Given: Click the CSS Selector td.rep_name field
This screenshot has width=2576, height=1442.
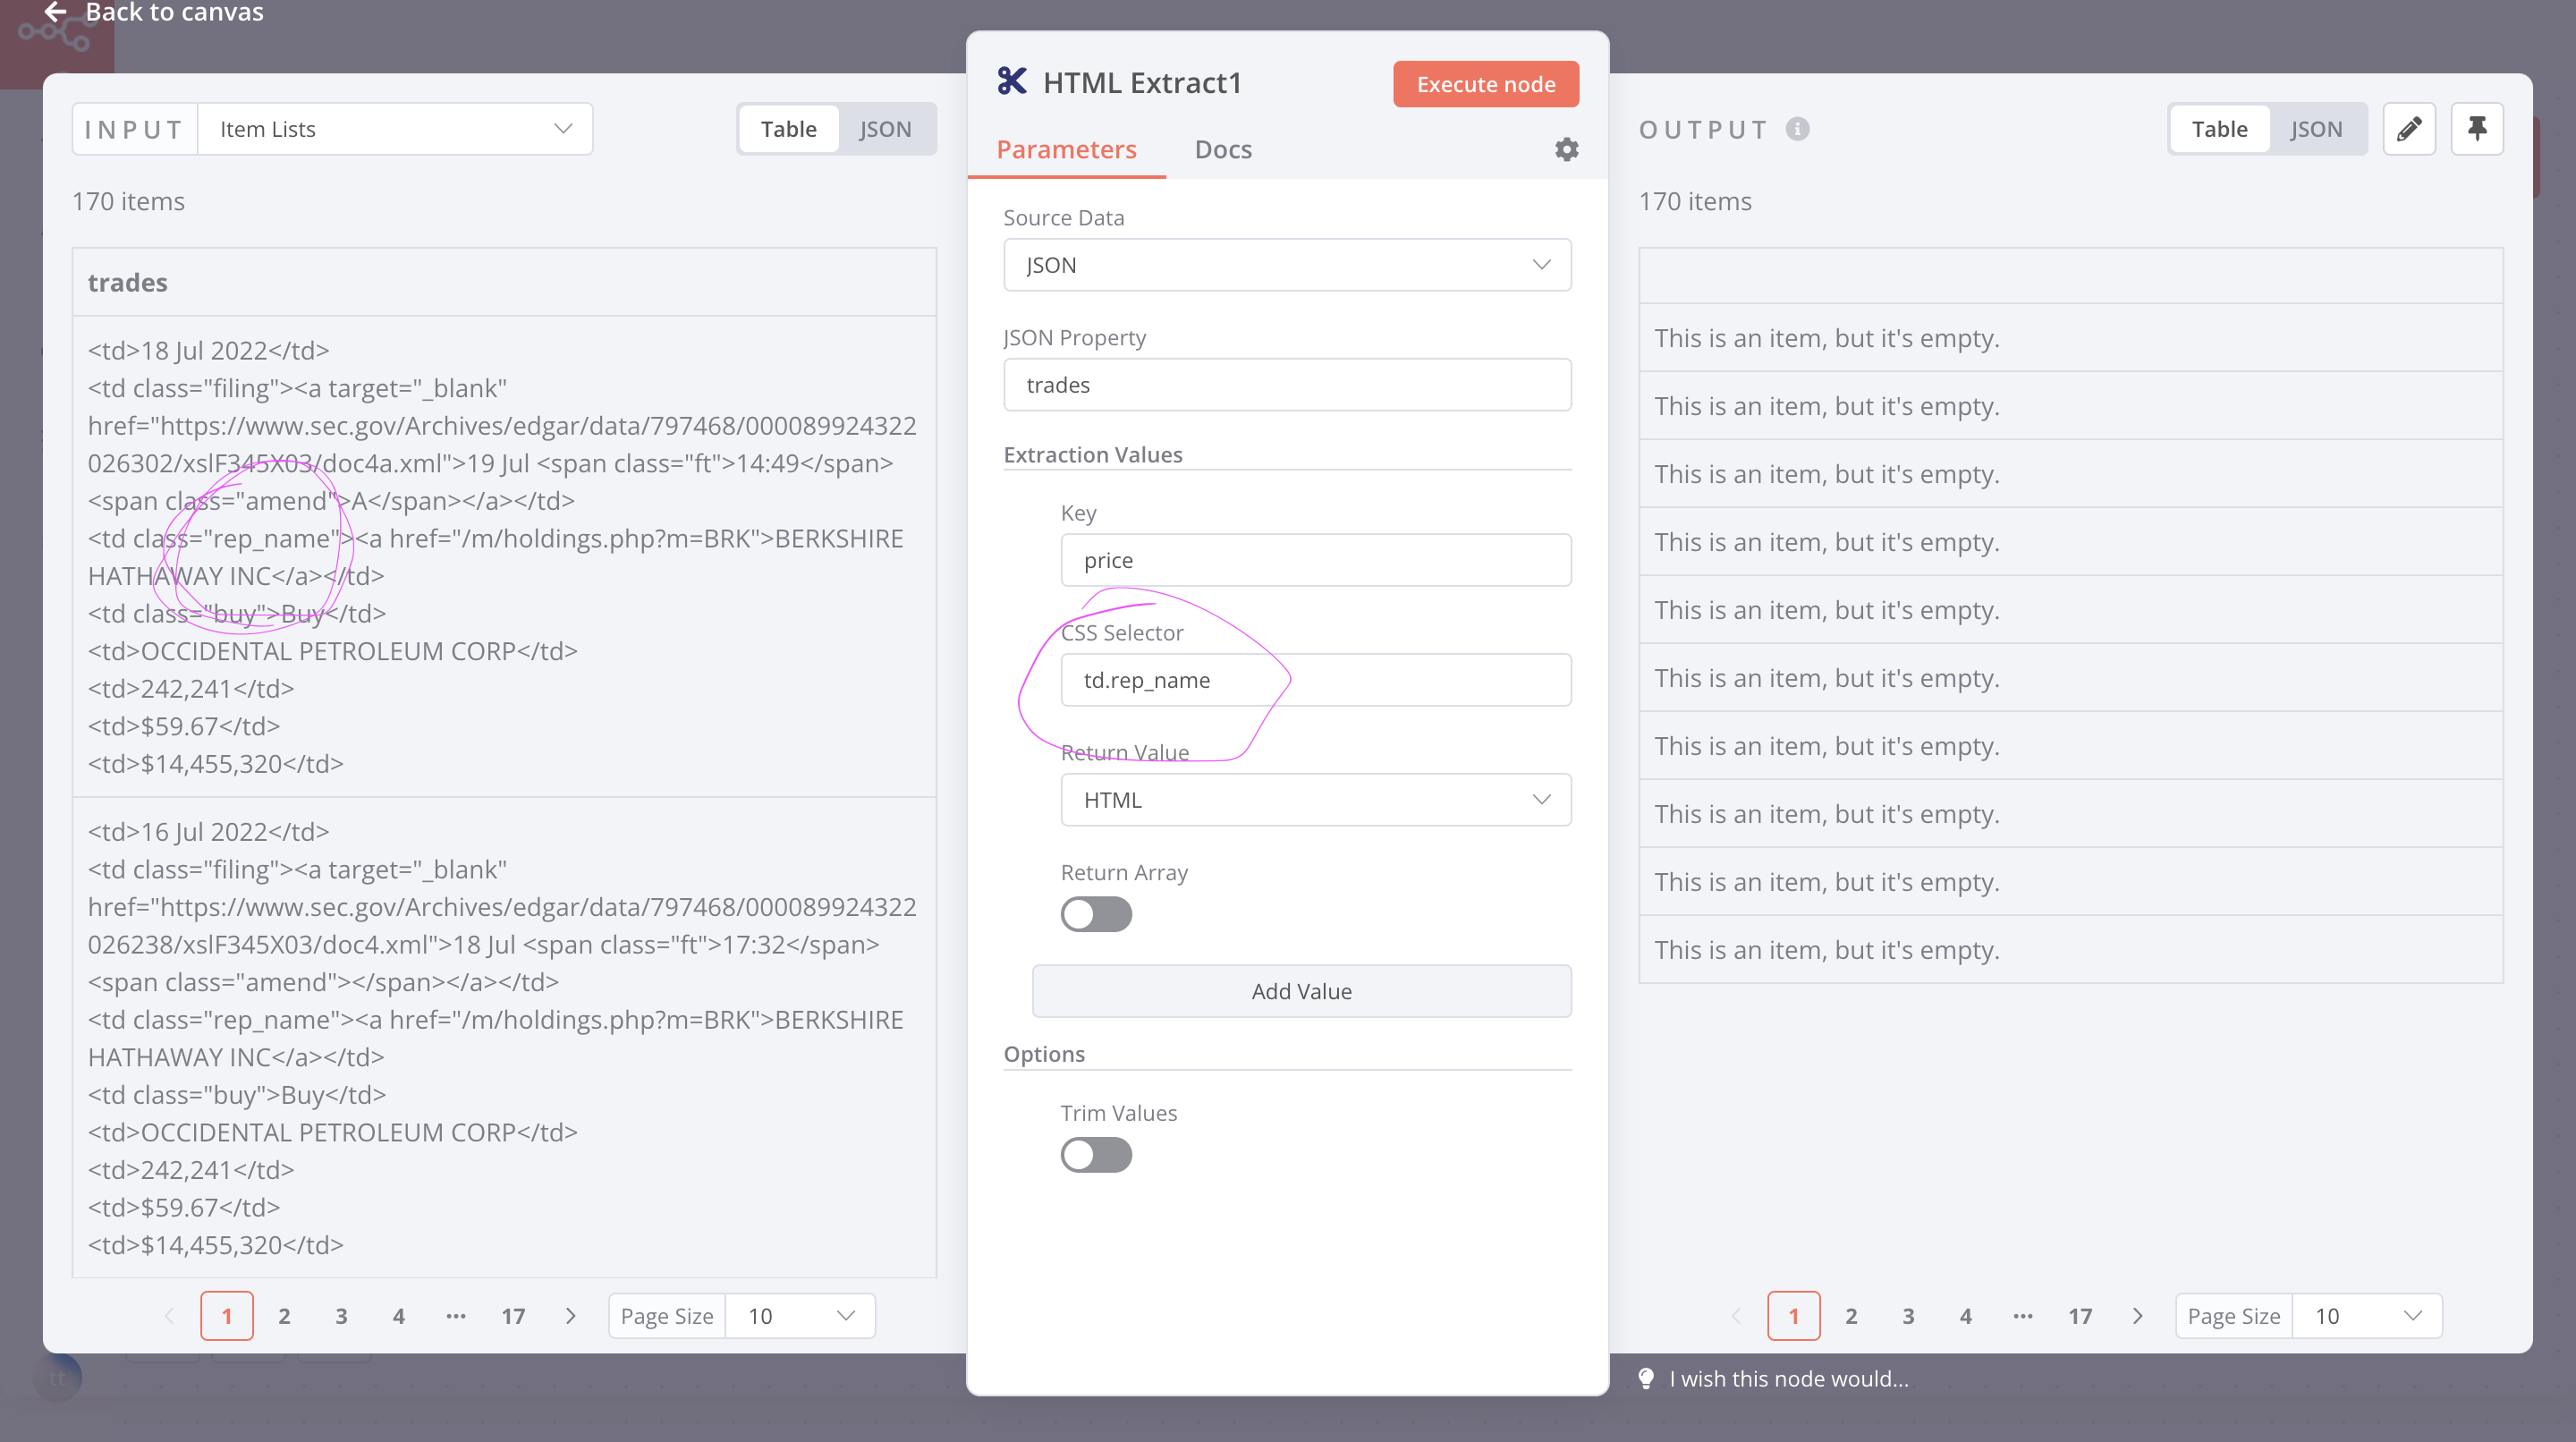Looking at the screenshot, I should (1316, 680).
